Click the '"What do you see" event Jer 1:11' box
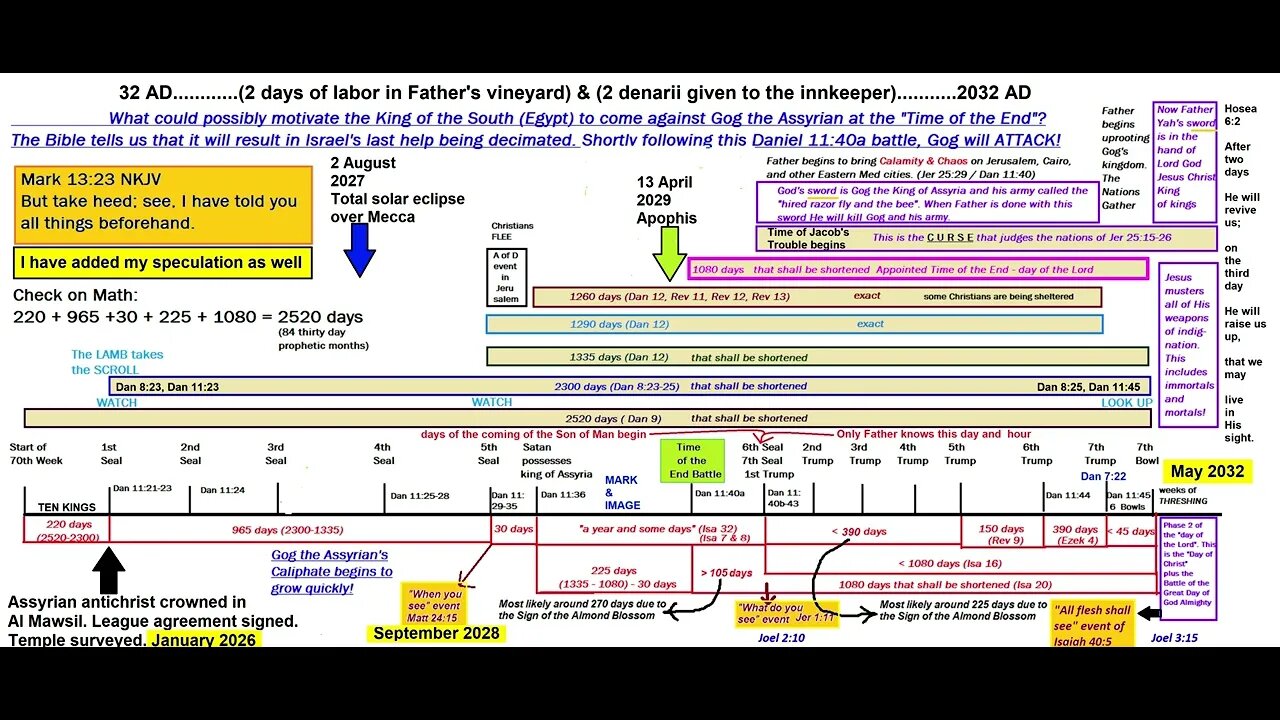 point(786,613)
